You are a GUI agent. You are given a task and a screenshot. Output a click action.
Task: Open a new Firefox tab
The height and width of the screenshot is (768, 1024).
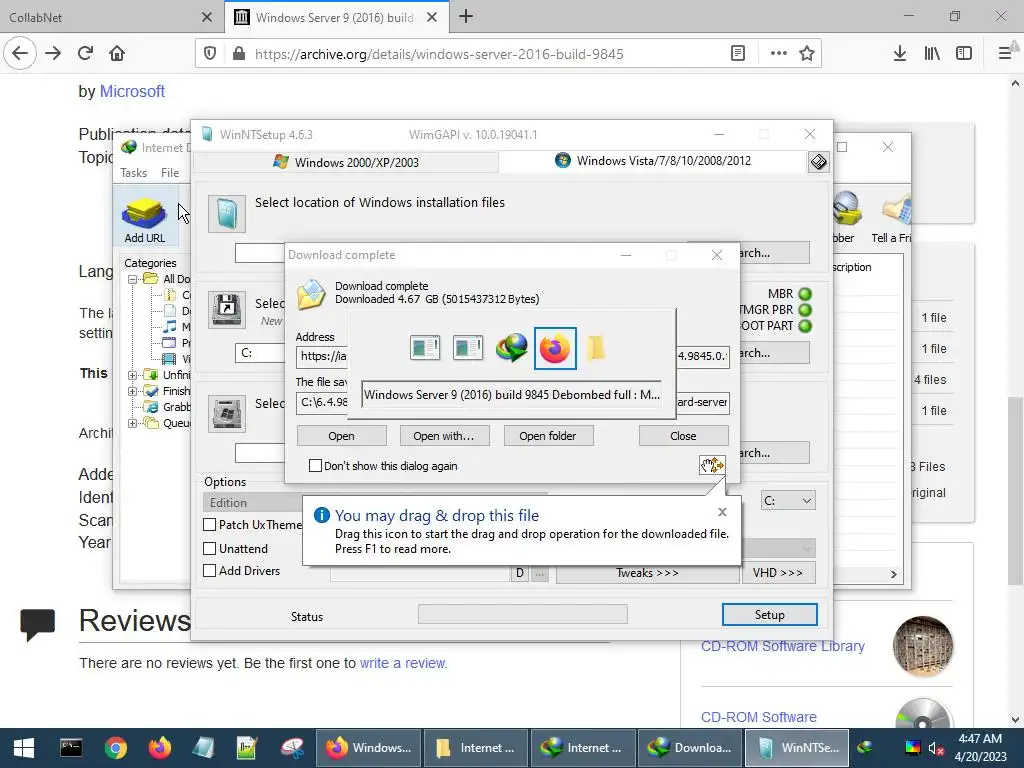tap(466, 17)
